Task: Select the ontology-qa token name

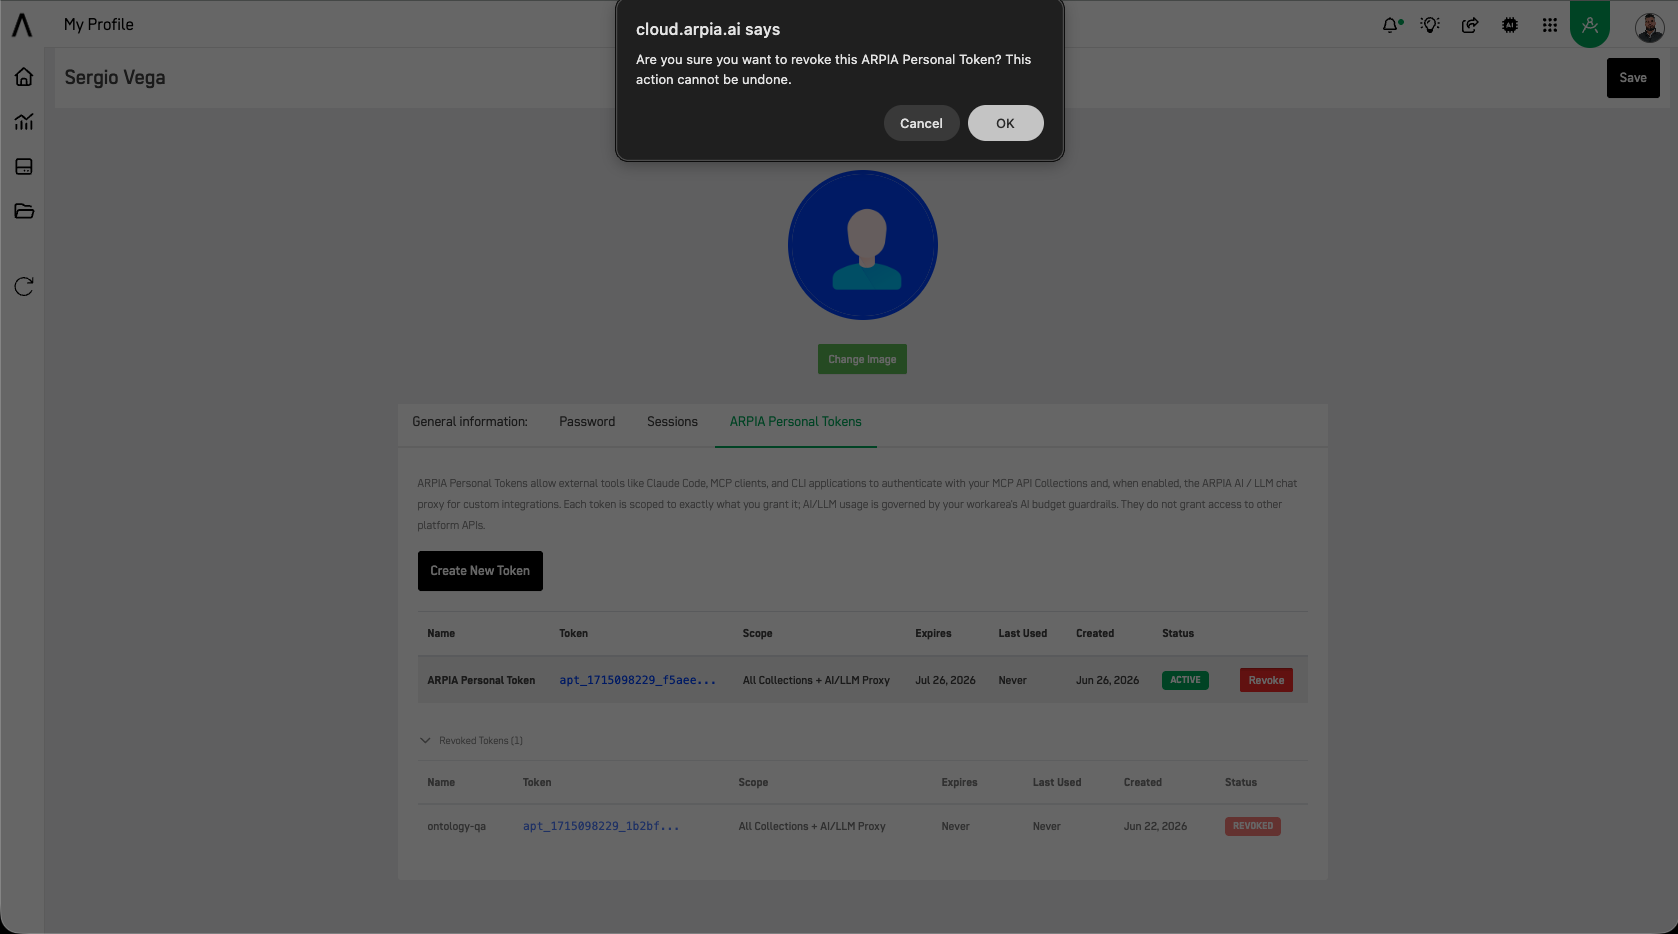Action: [456, 826]
